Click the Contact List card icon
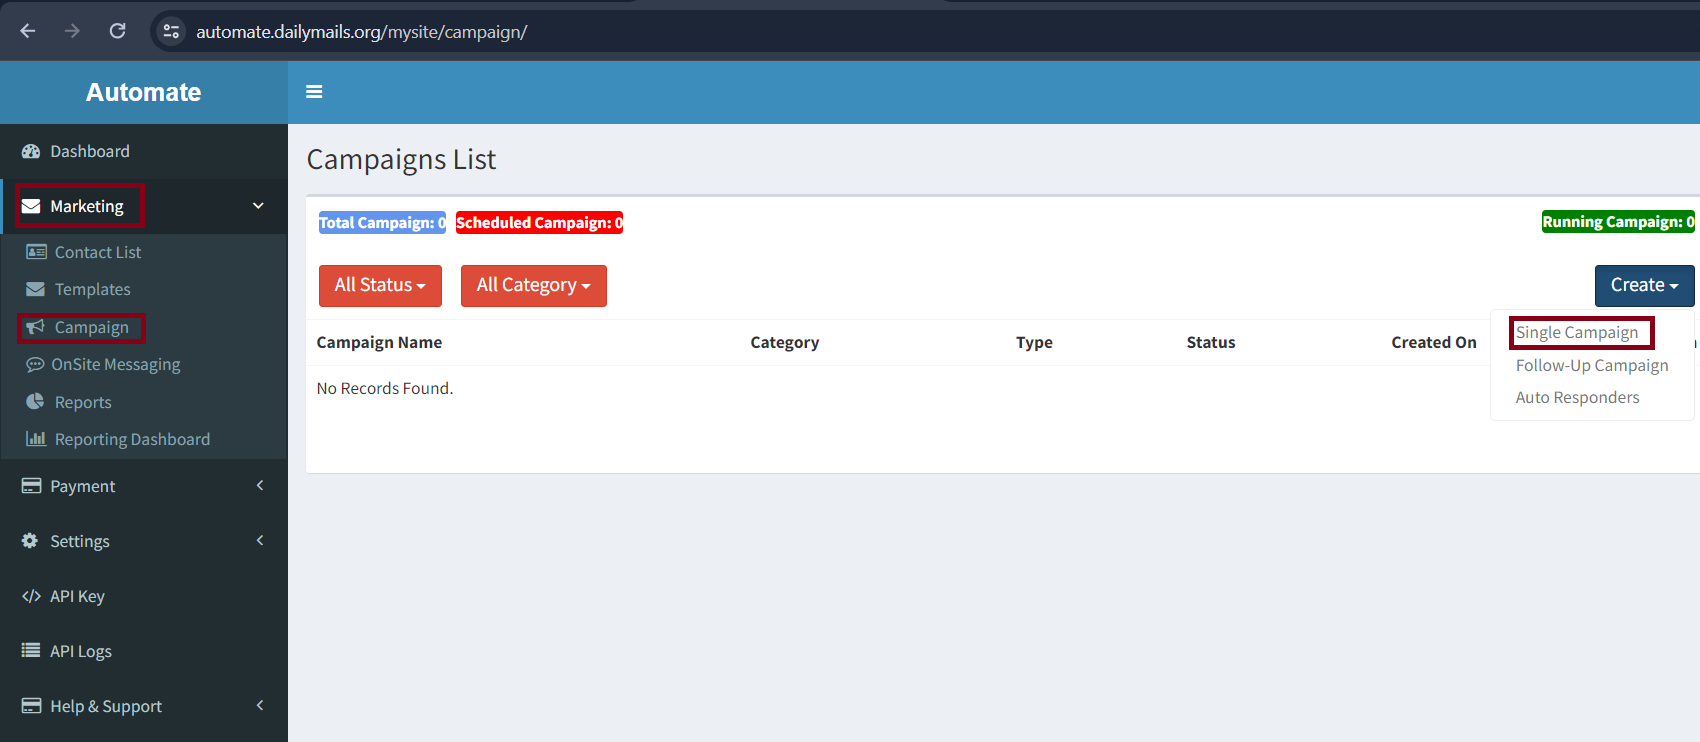This screenshot has width=1700, height=742. [x=36, y=252]
